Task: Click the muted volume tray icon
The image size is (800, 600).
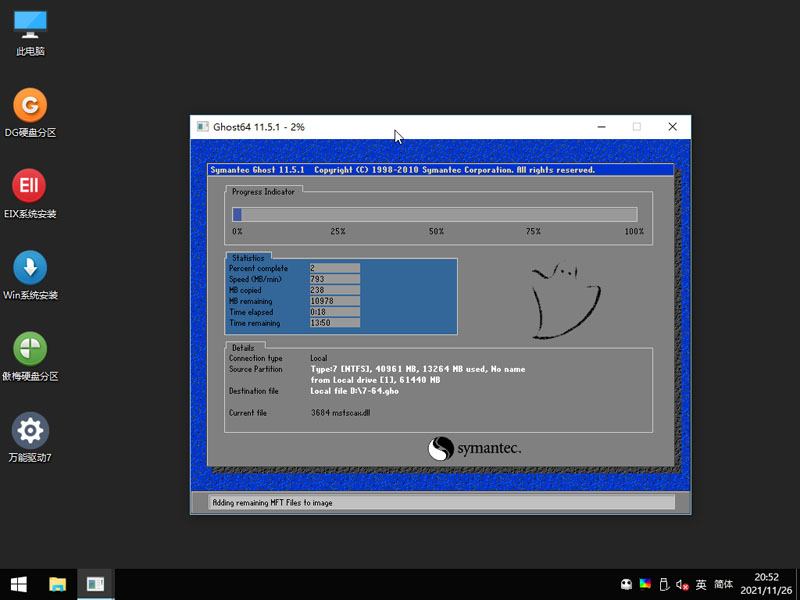Action: 682,585
